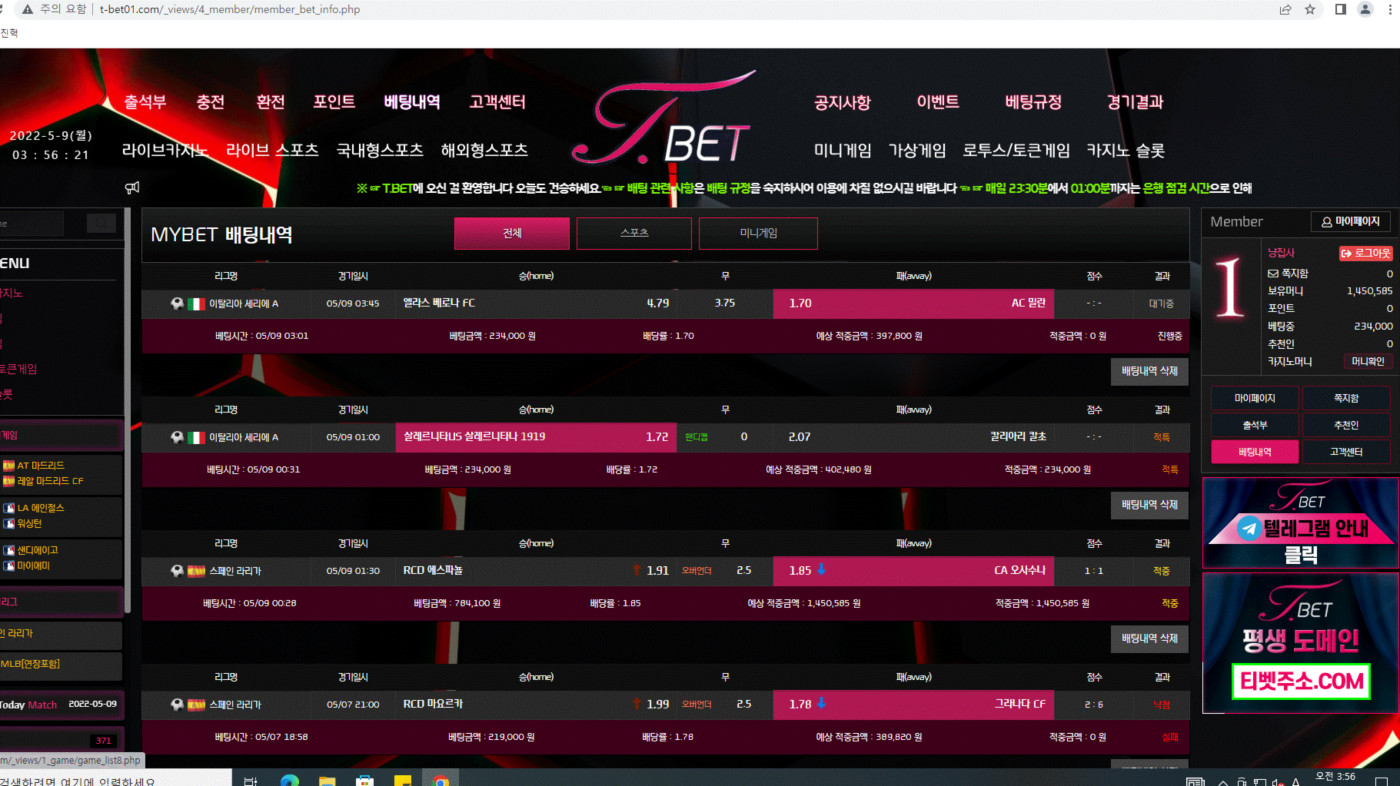1400x786 pixels.
Task: Click the 1.70 AC 밀란 odds cell
Action: point(913,303)
